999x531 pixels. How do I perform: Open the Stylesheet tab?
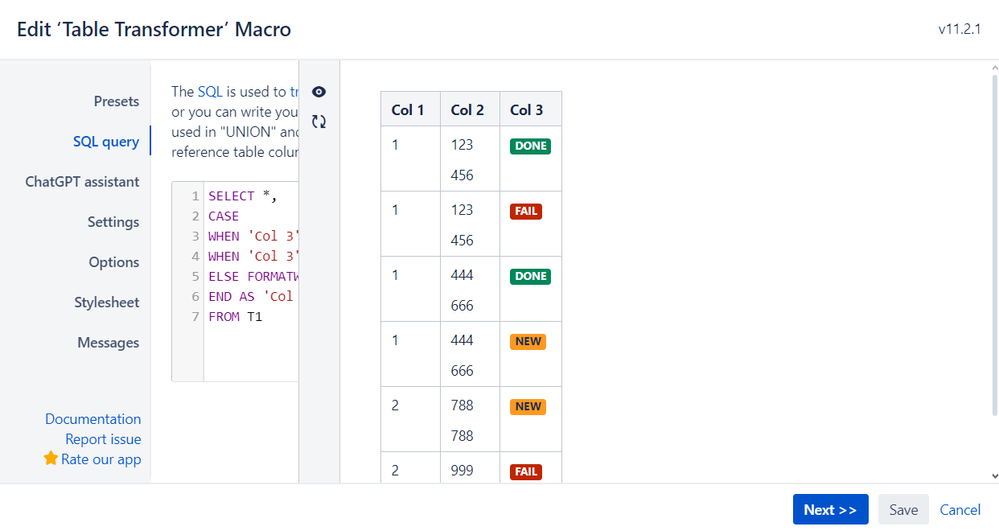(x=107, y=302)
